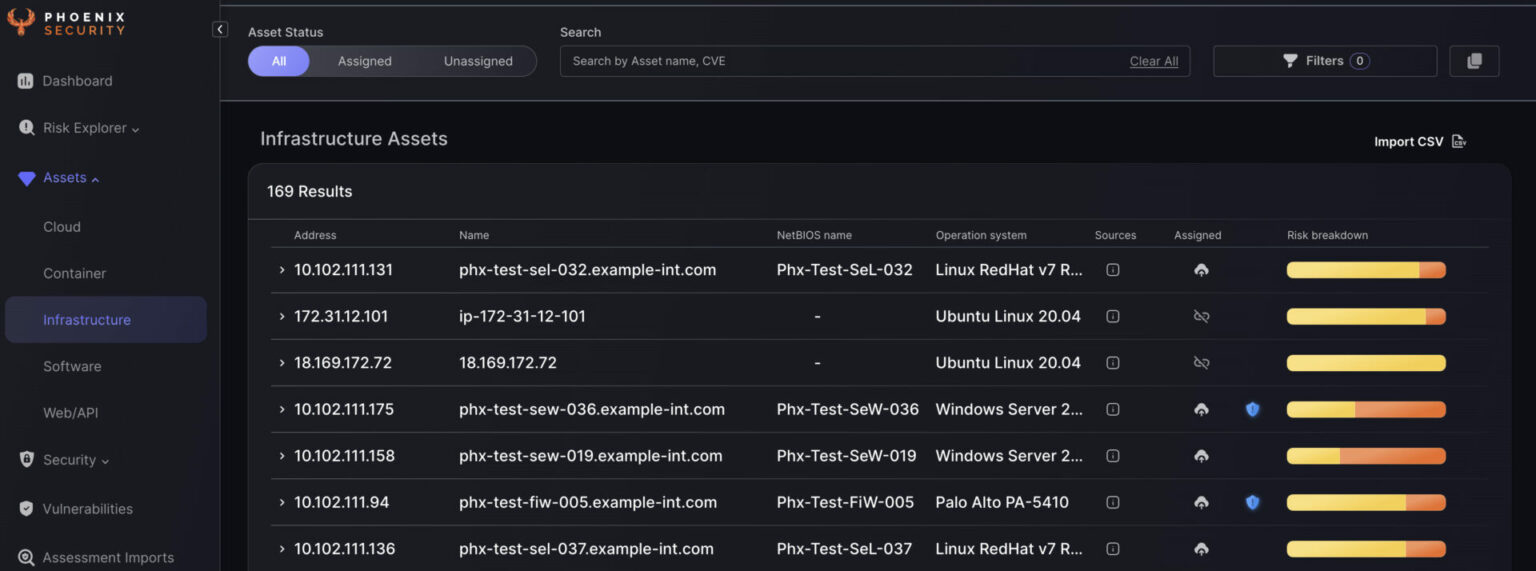Click the Import CSV file icon
The width and height of the screenshot is (1536, 571).
coord(1458,142)
